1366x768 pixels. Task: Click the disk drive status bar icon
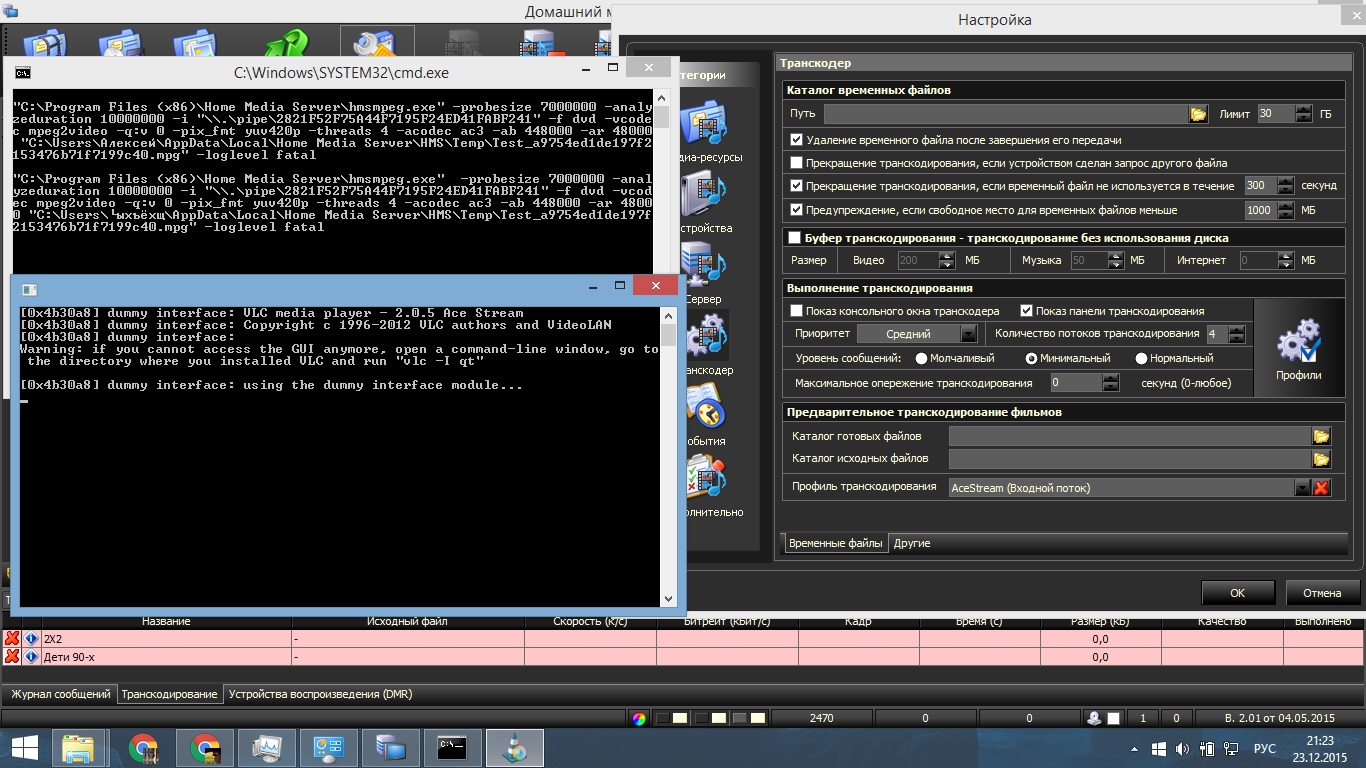[1096, 718]
